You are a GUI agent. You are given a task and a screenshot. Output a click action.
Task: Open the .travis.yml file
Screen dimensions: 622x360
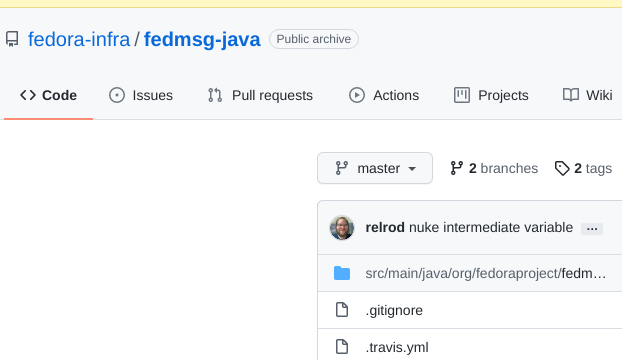point(397,347)
